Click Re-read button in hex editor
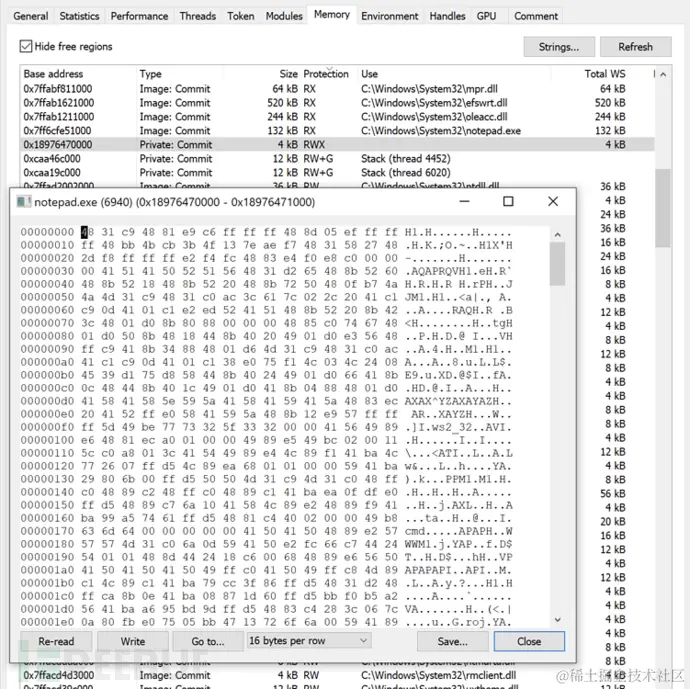690x689 pixels. (56, 641)
